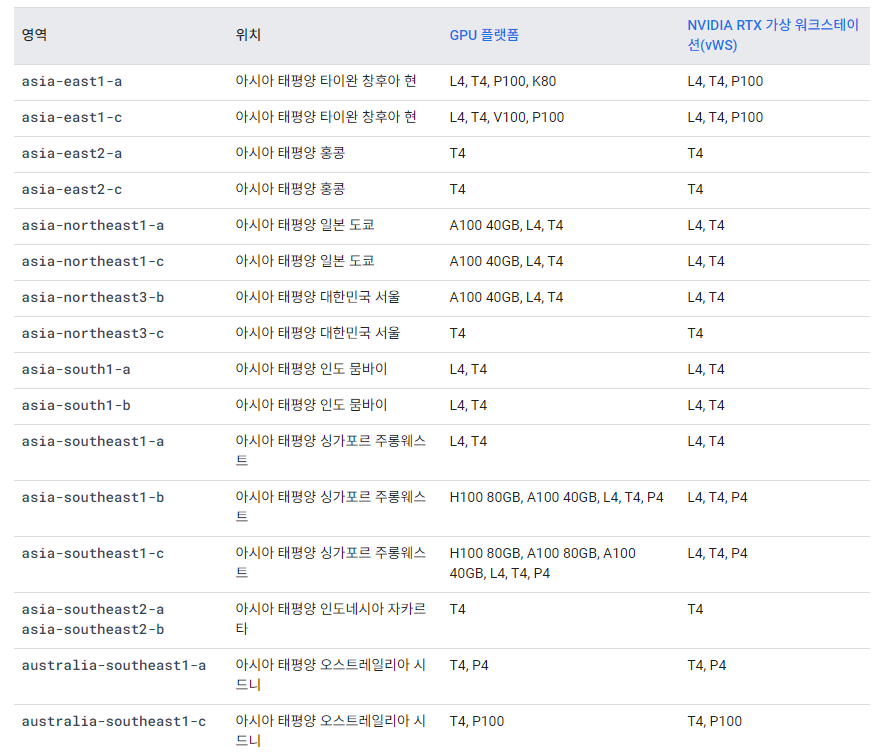Click vWS value 'T4' in asia-east2-c row
Image resolution: width=886 pixels, height=754 pixels.
(x=695, y=189)
